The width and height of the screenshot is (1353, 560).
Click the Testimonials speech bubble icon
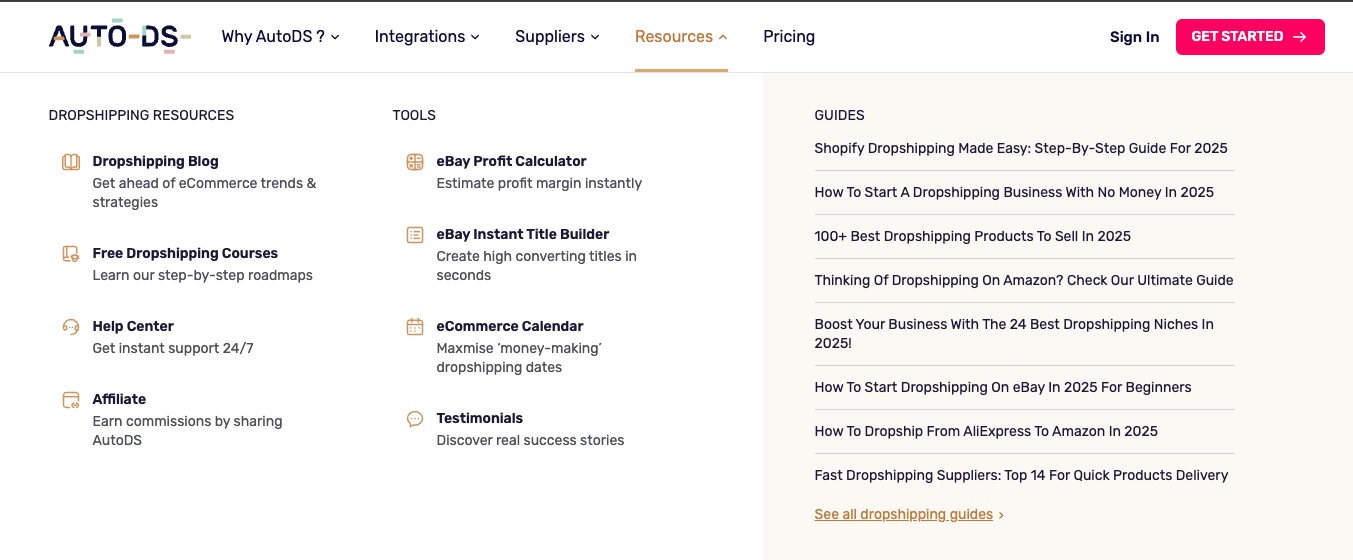pos(415,419)
